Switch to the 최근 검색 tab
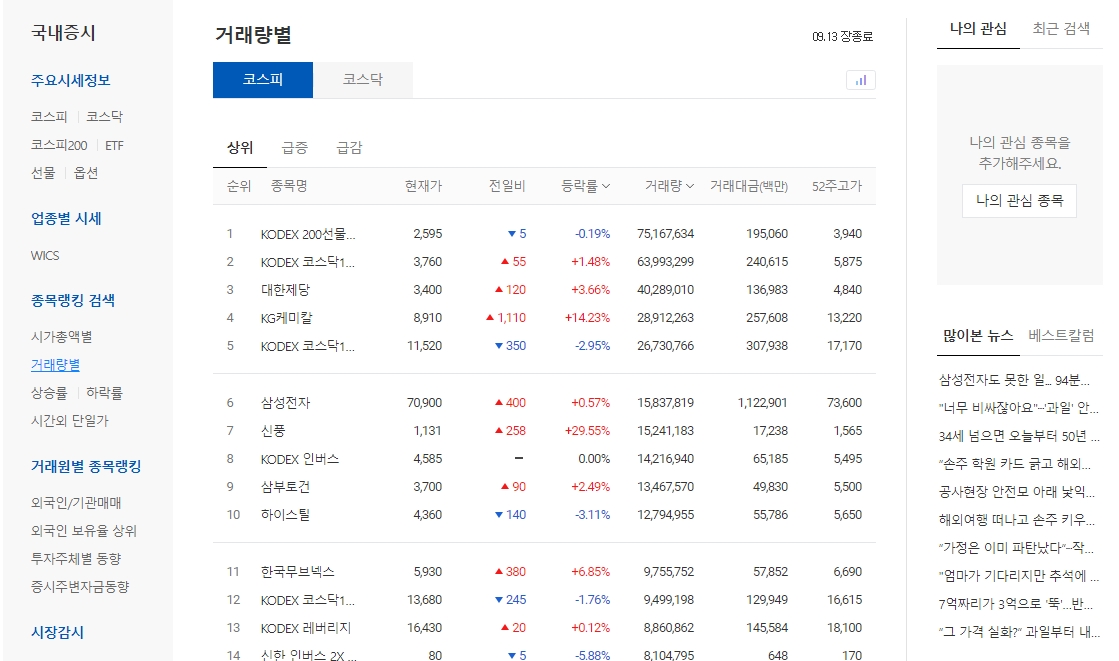 1060,29
